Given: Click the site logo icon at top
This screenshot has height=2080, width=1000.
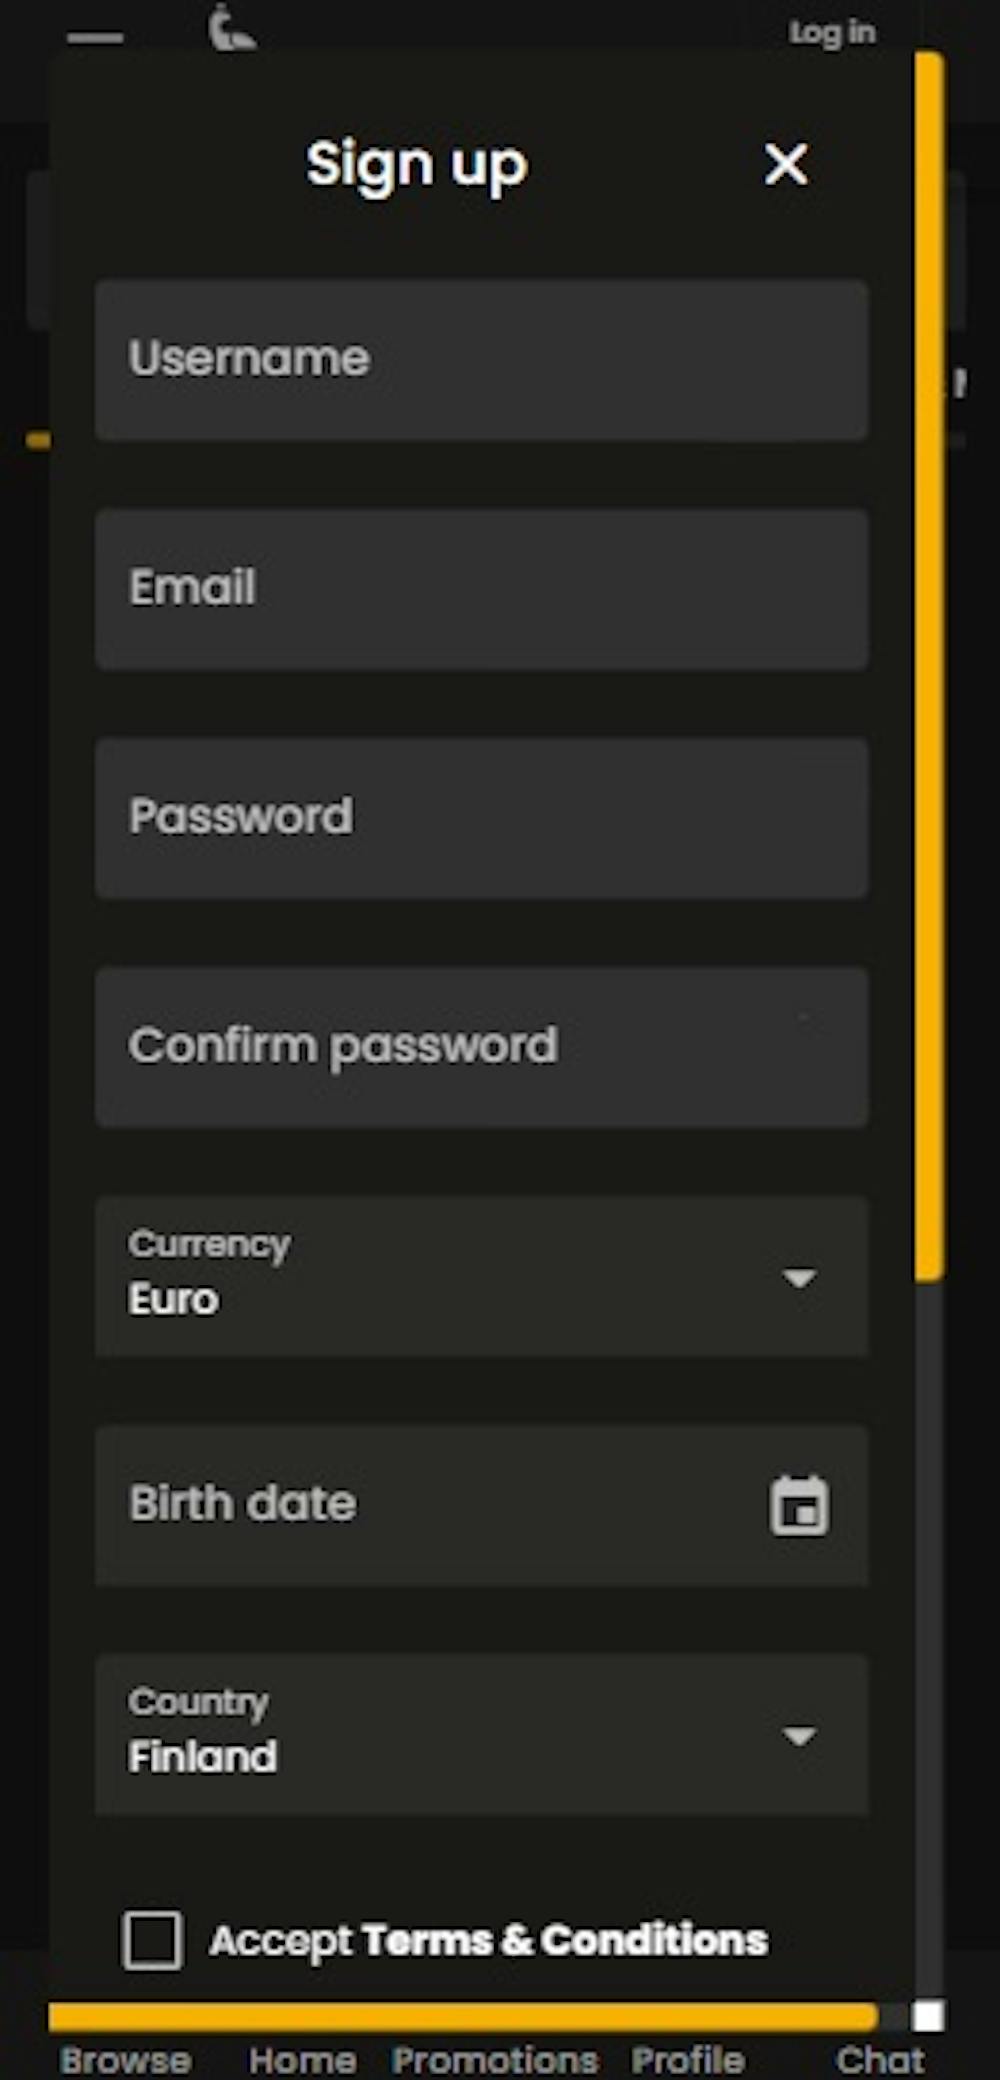Looking at the screenshot, I should pyautogui.click(x=231, y=28).
